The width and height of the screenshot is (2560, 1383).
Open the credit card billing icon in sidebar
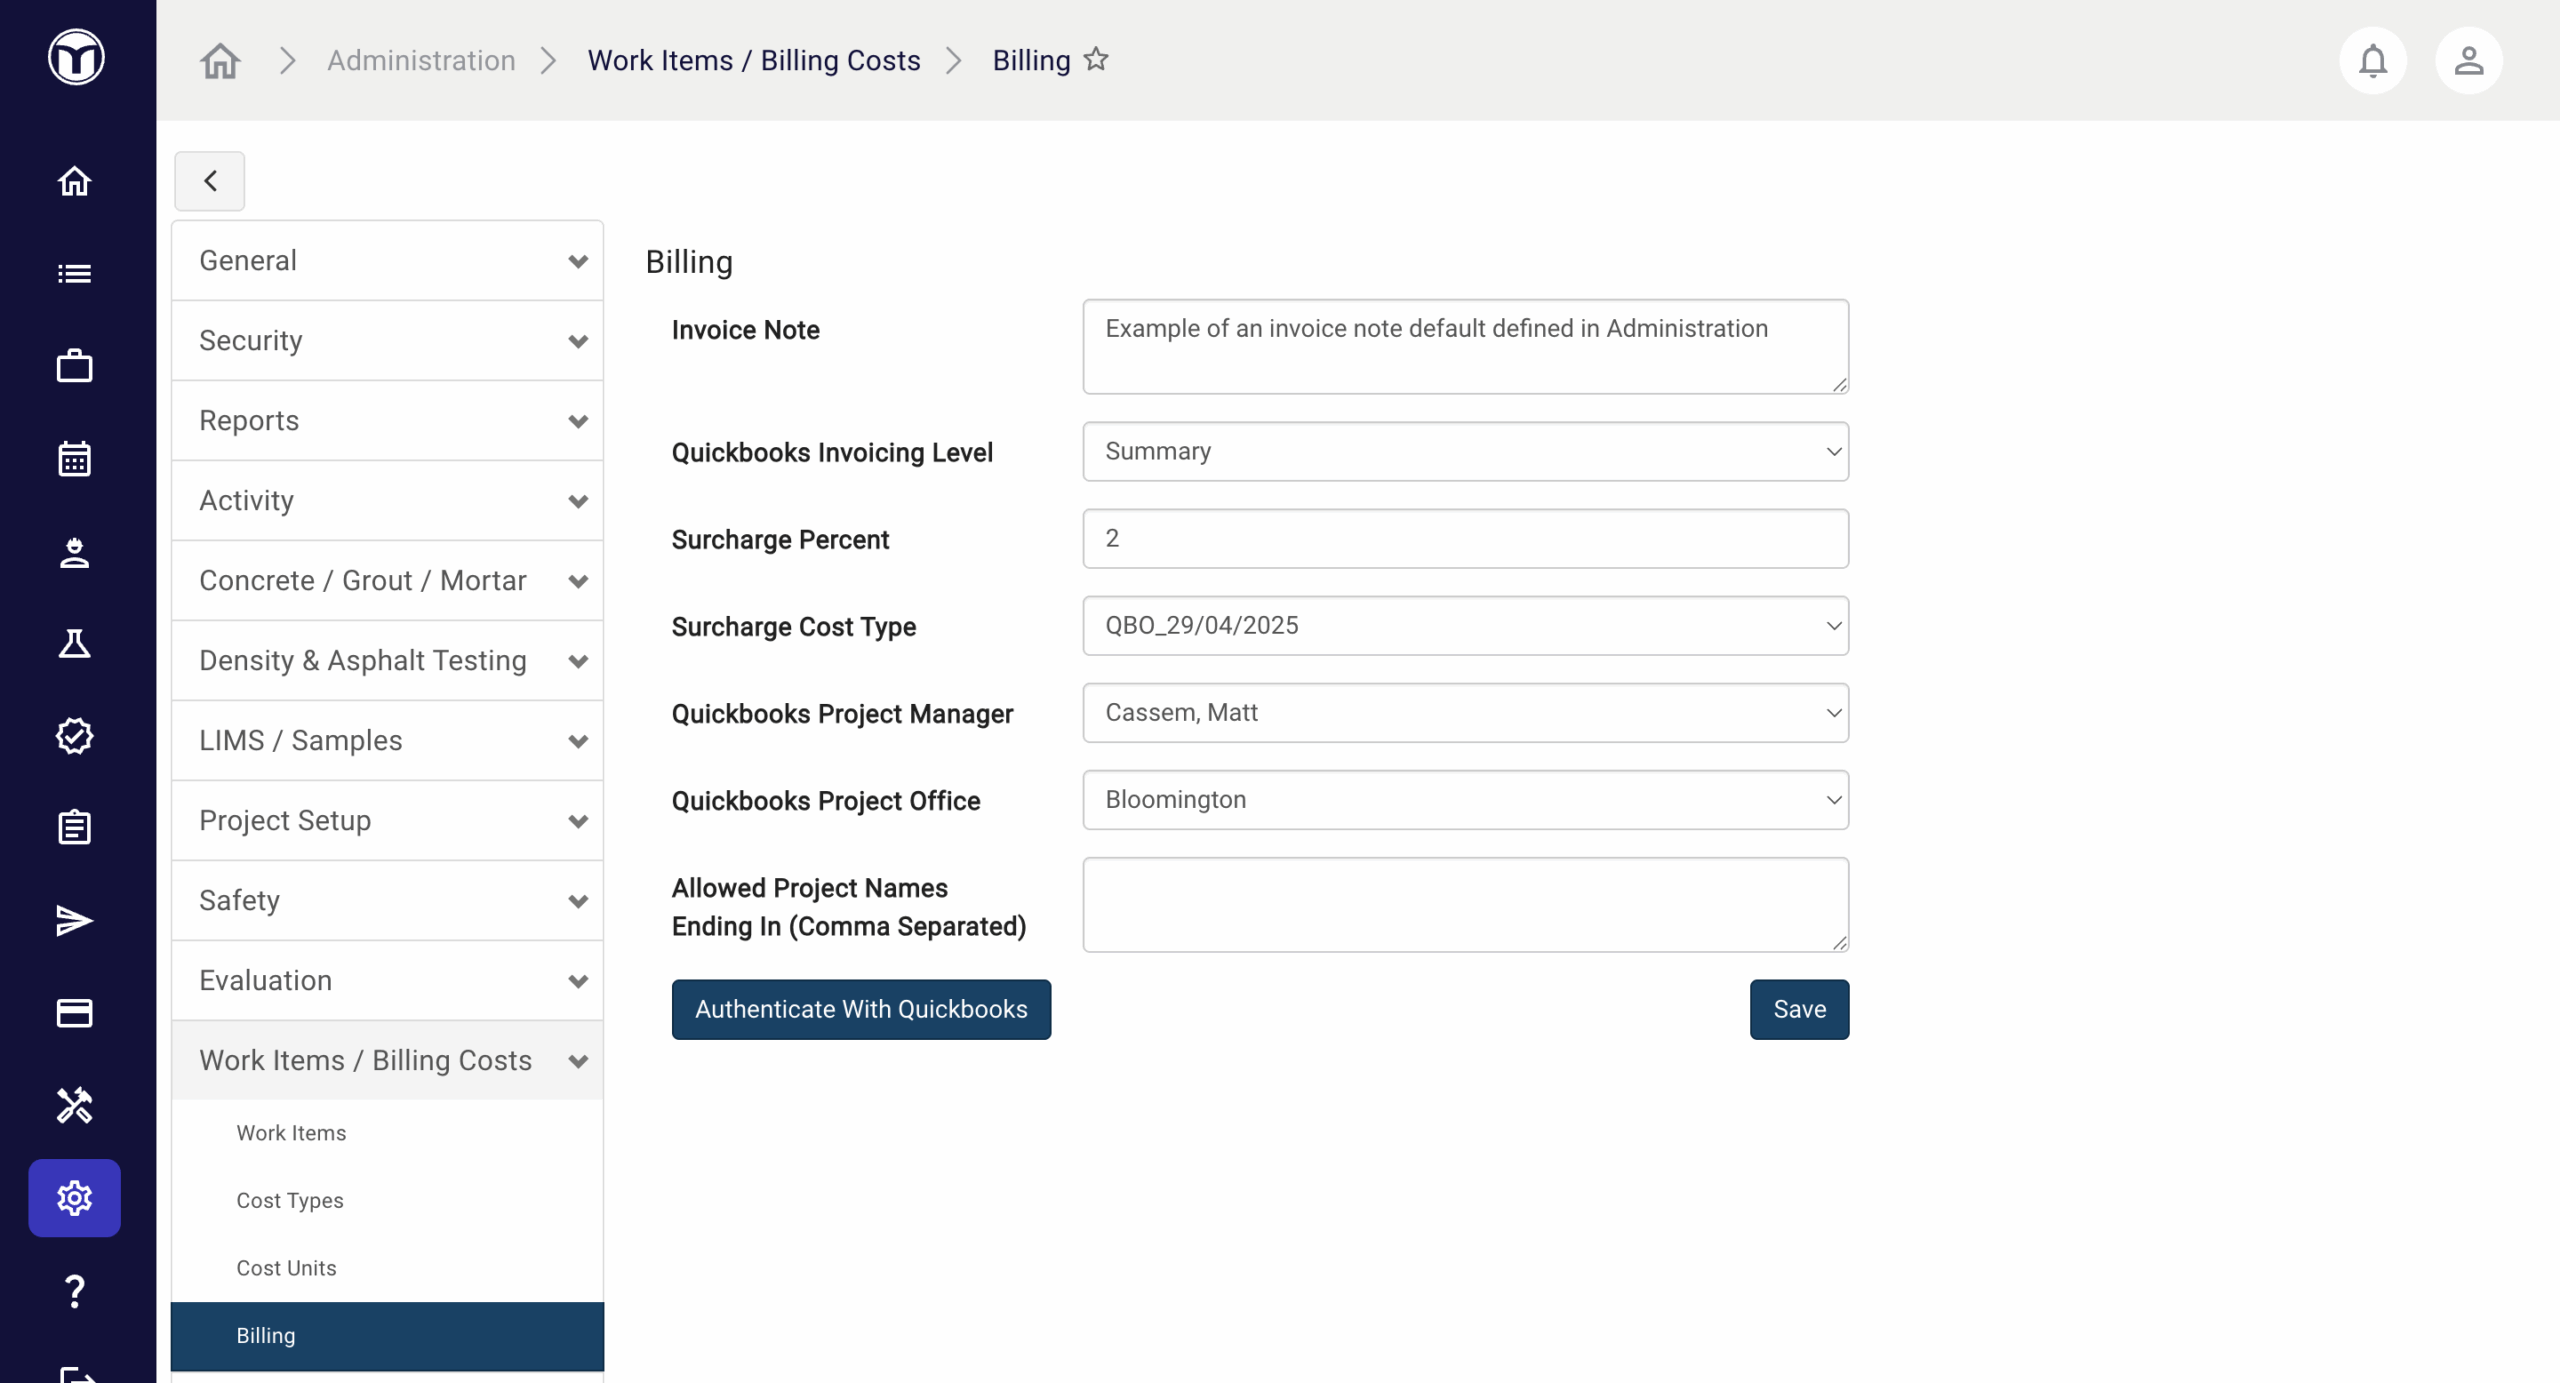click(x=74, y=1013)
